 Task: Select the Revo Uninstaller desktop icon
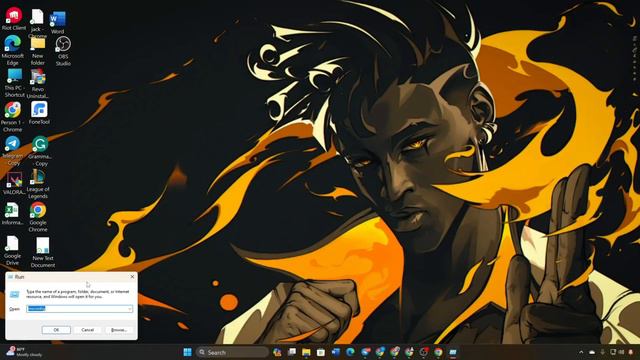(x=38, y=83)
